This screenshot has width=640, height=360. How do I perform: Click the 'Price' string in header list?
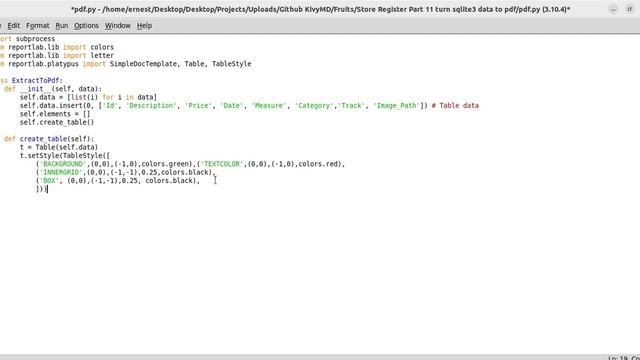[198, 106]
